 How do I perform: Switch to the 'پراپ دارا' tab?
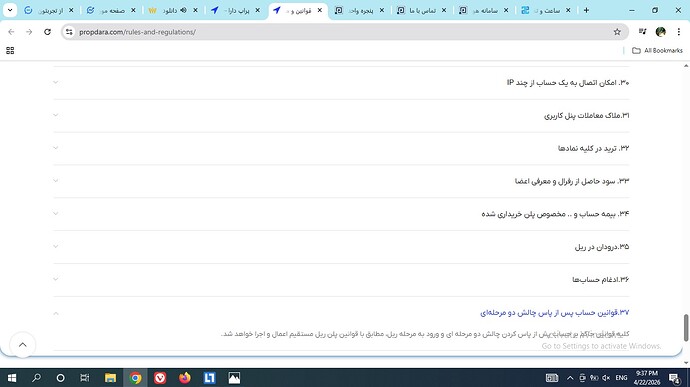coord(235,10)
